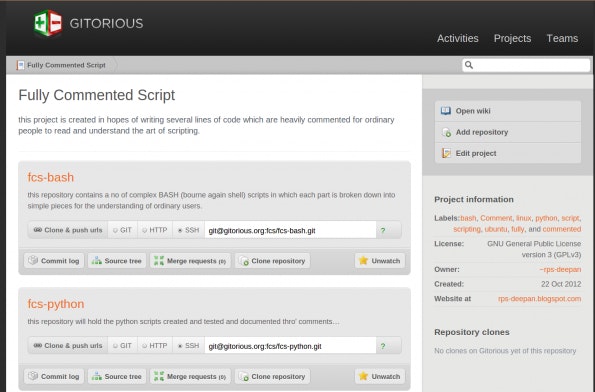The image size is (595, 392).
Task: Click fcs-python Clone repository icon
Action: click(x=244, y=376)
